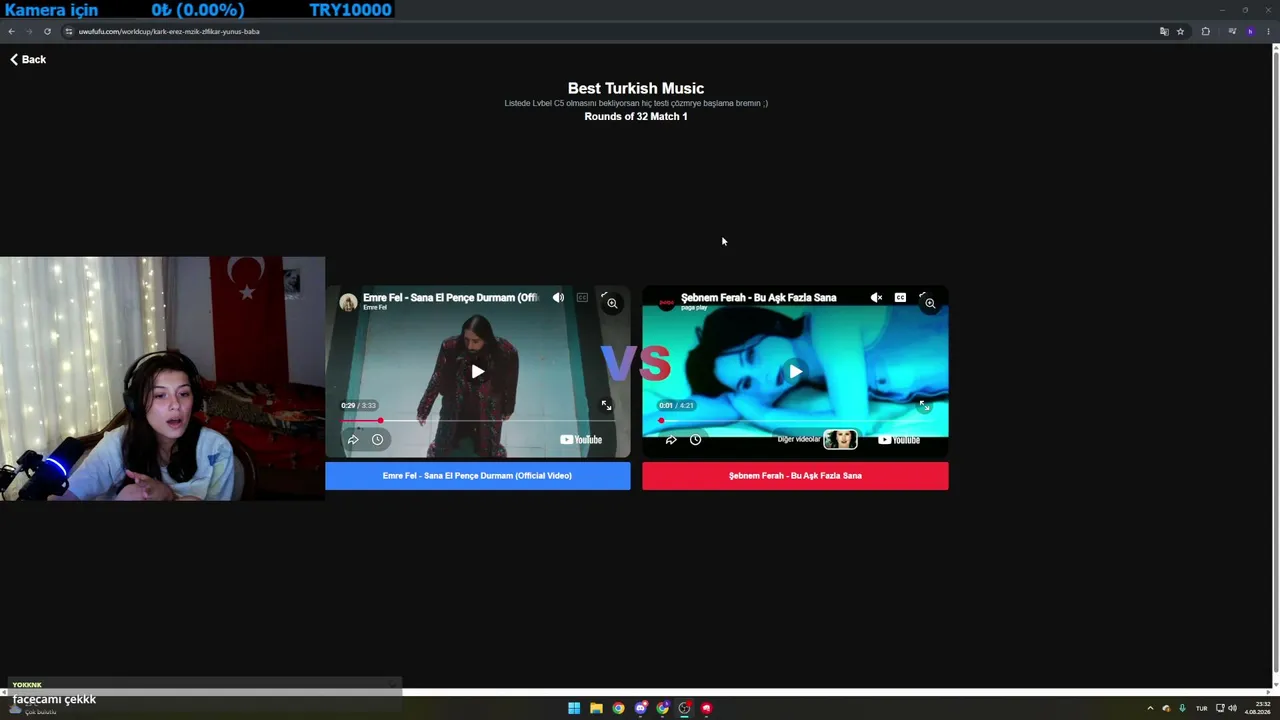Add Emre Fel video to Watch Later
The image size is (1280, 720).
pos(377,440)
